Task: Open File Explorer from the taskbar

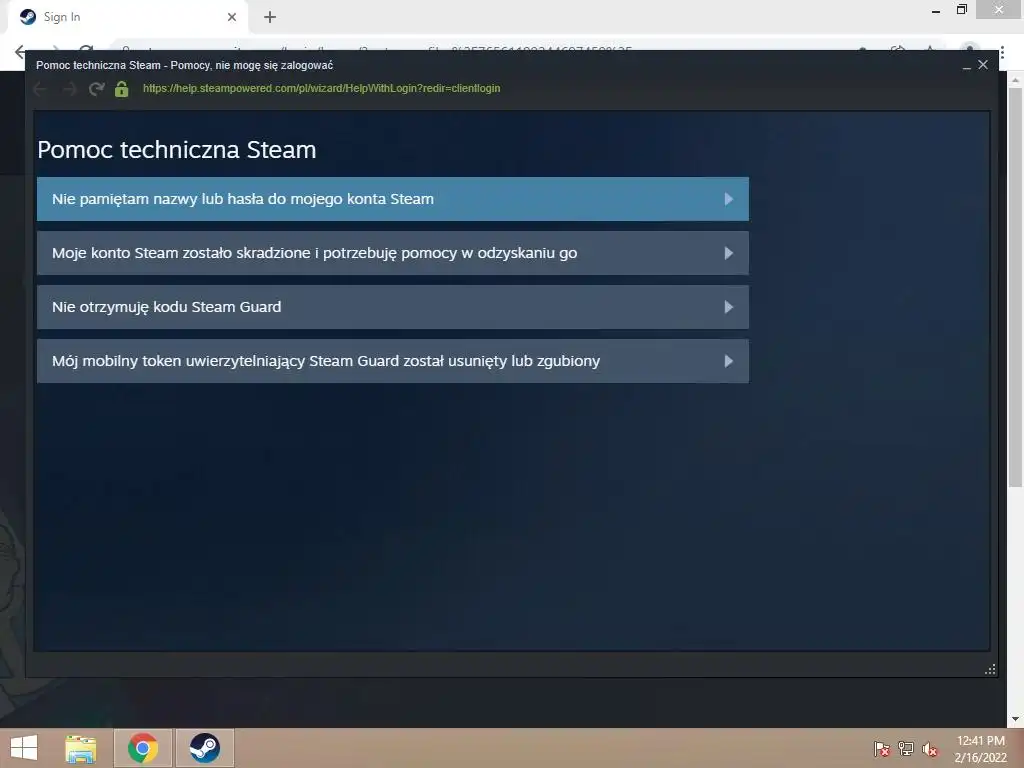Action: [x=81, y=748]
